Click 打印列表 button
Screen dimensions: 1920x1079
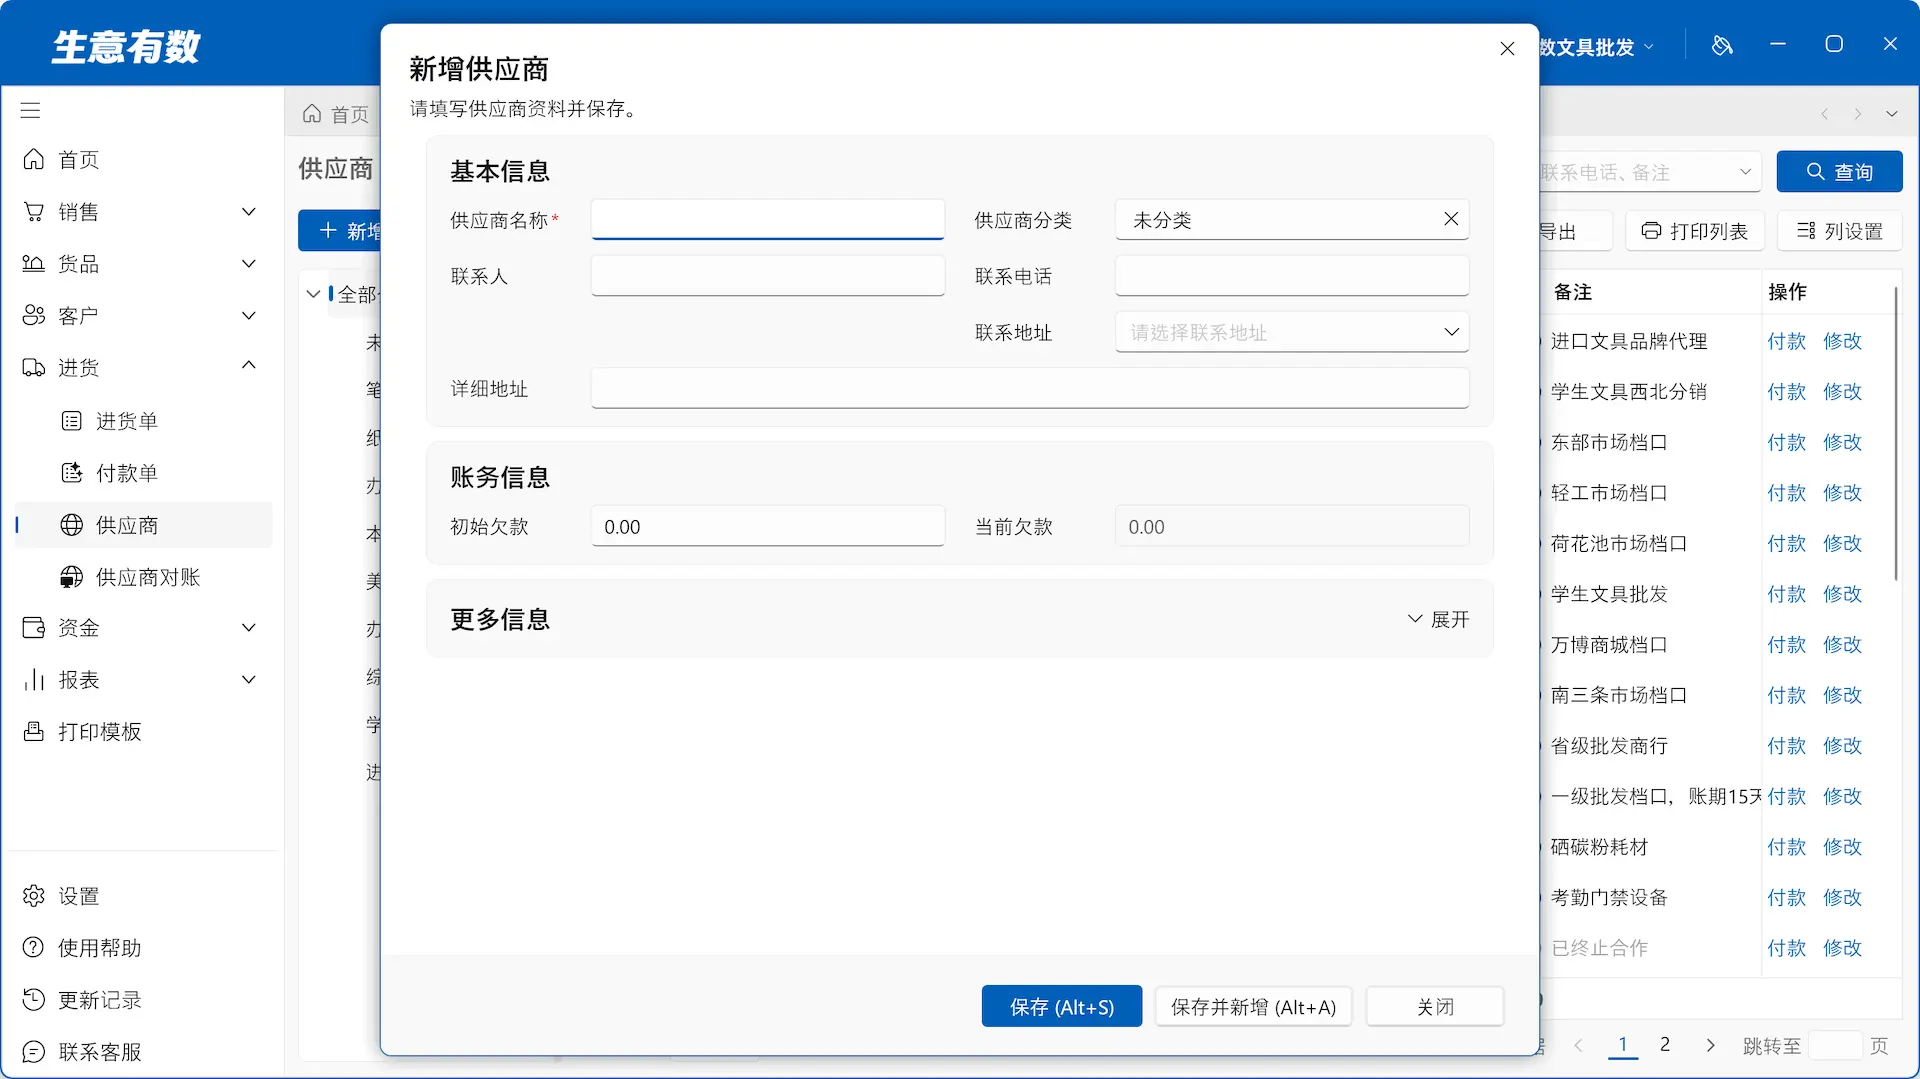click(1694, 231)
